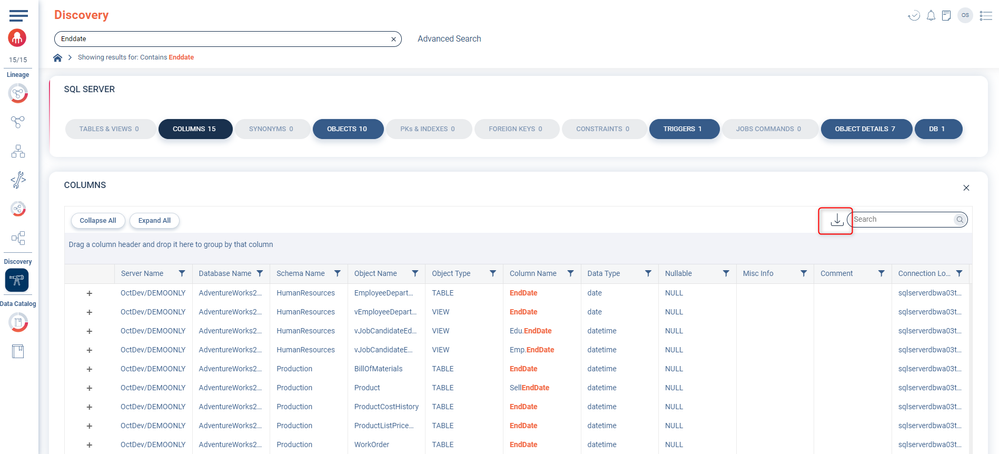Expand the EmployeeDepart... table row
The height and width of the screenshot is (454, 999).
89,294
